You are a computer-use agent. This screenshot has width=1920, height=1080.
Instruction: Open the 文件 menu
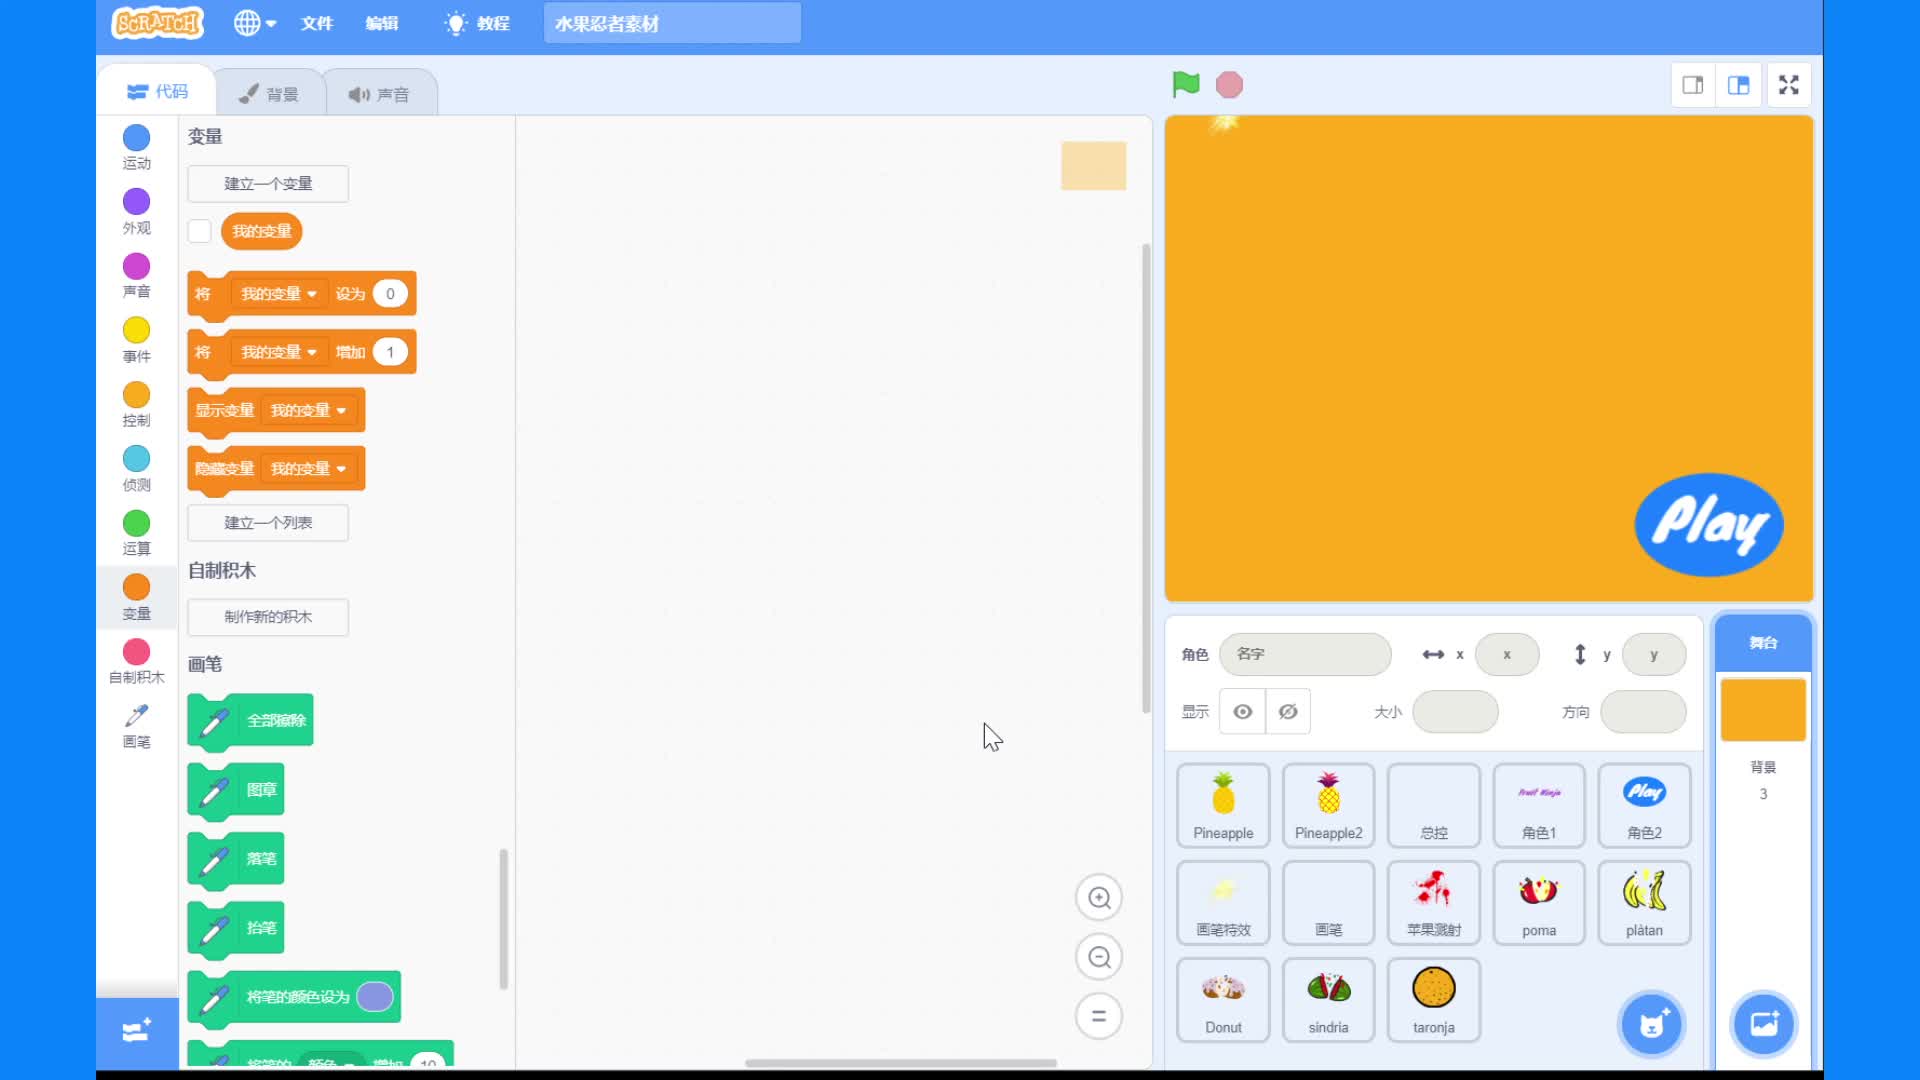316,23
